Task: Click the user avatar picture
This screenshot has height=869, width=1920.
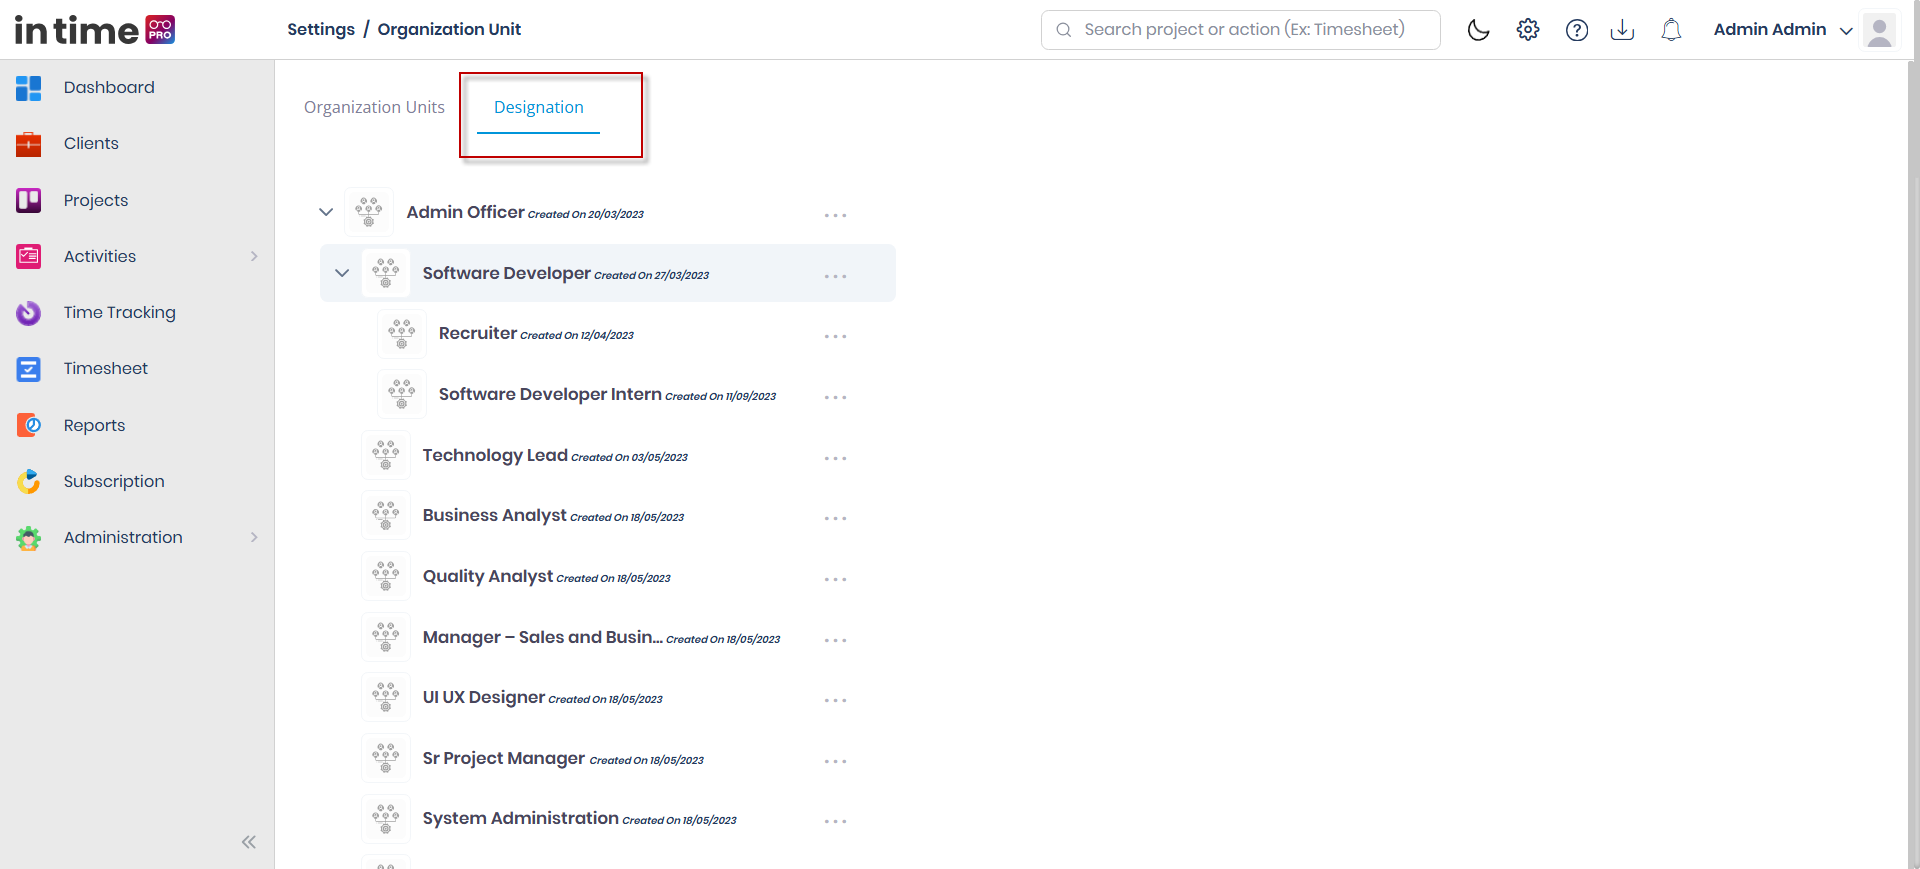Action: coord(1880,30)
